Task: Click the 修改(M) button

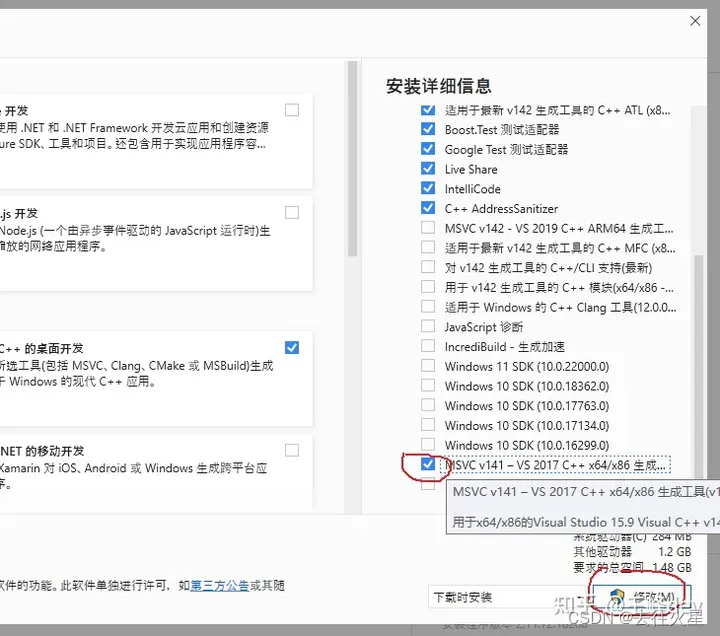Action: pos(641,597)
